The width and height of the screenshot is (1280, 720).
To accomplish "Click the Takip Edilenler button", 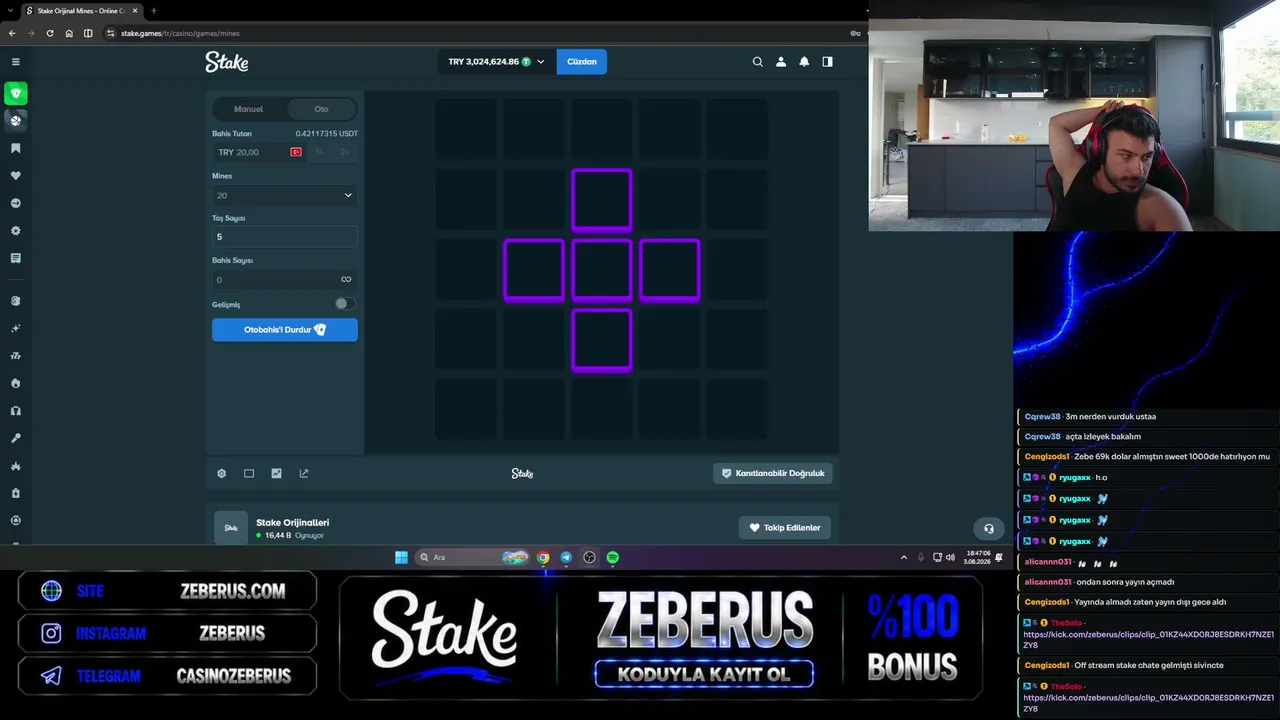I will 785,528.
